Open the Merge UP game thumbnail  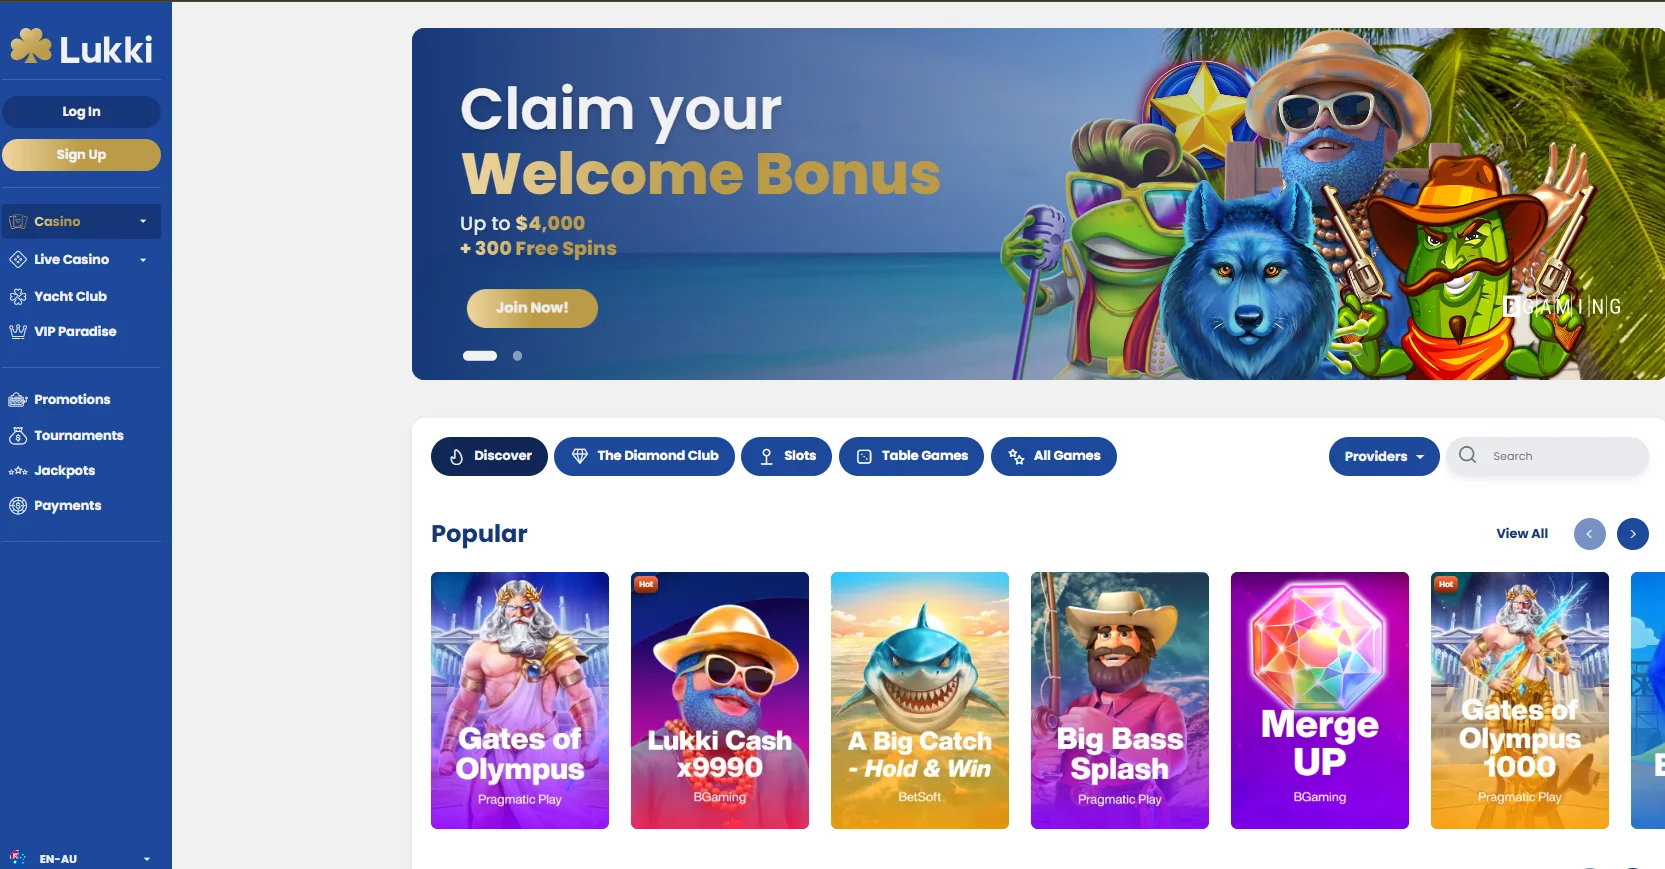point(1320,700)
